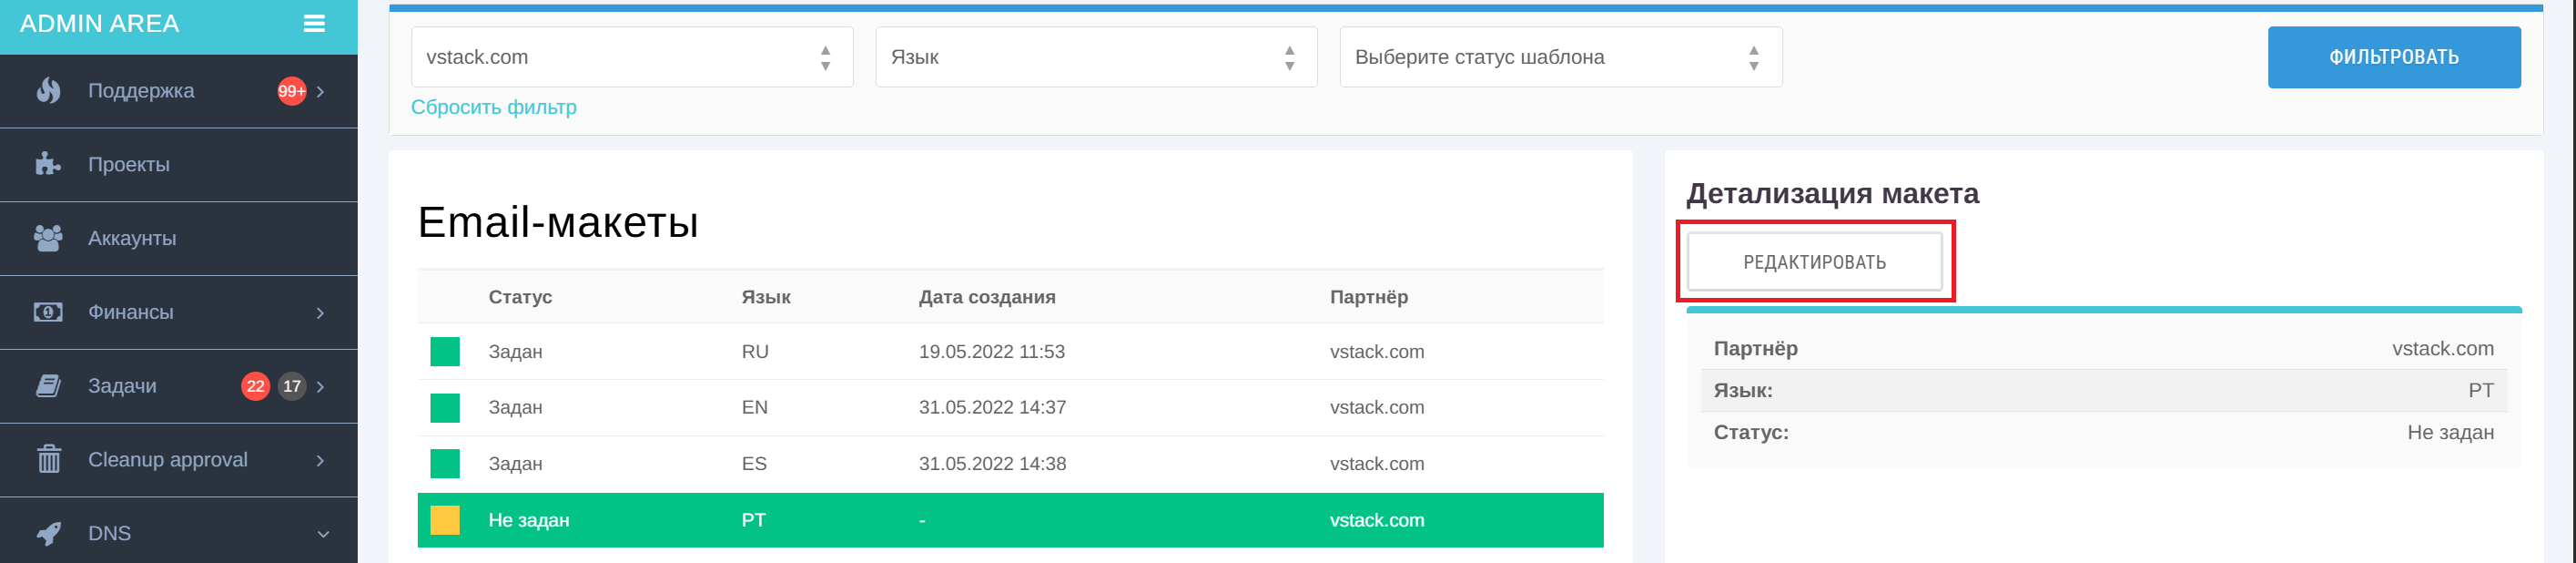2576x563 pixels.
Task: Open the Аккаунты people icon
Action: coord(48,237)
